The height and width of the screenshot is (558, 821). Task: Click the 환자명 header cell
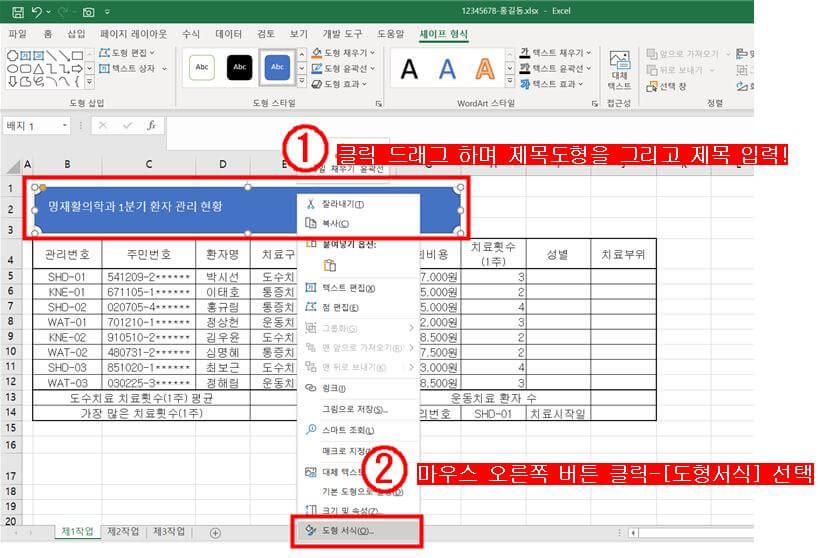coord(223,254)
